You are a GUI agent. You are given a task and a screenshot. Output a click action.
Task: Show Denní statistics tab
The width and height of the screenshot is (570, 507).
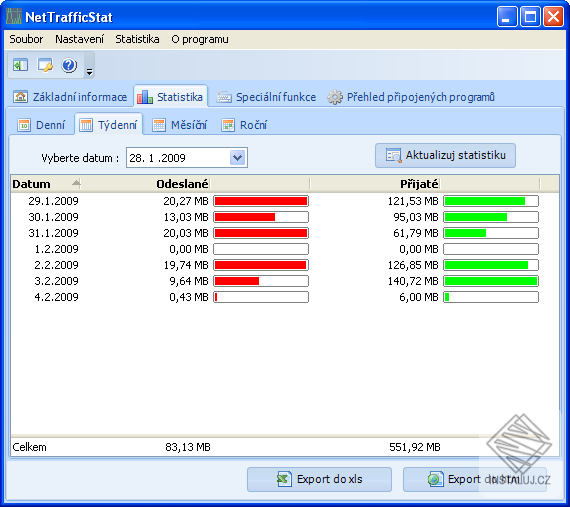(41, 125)
